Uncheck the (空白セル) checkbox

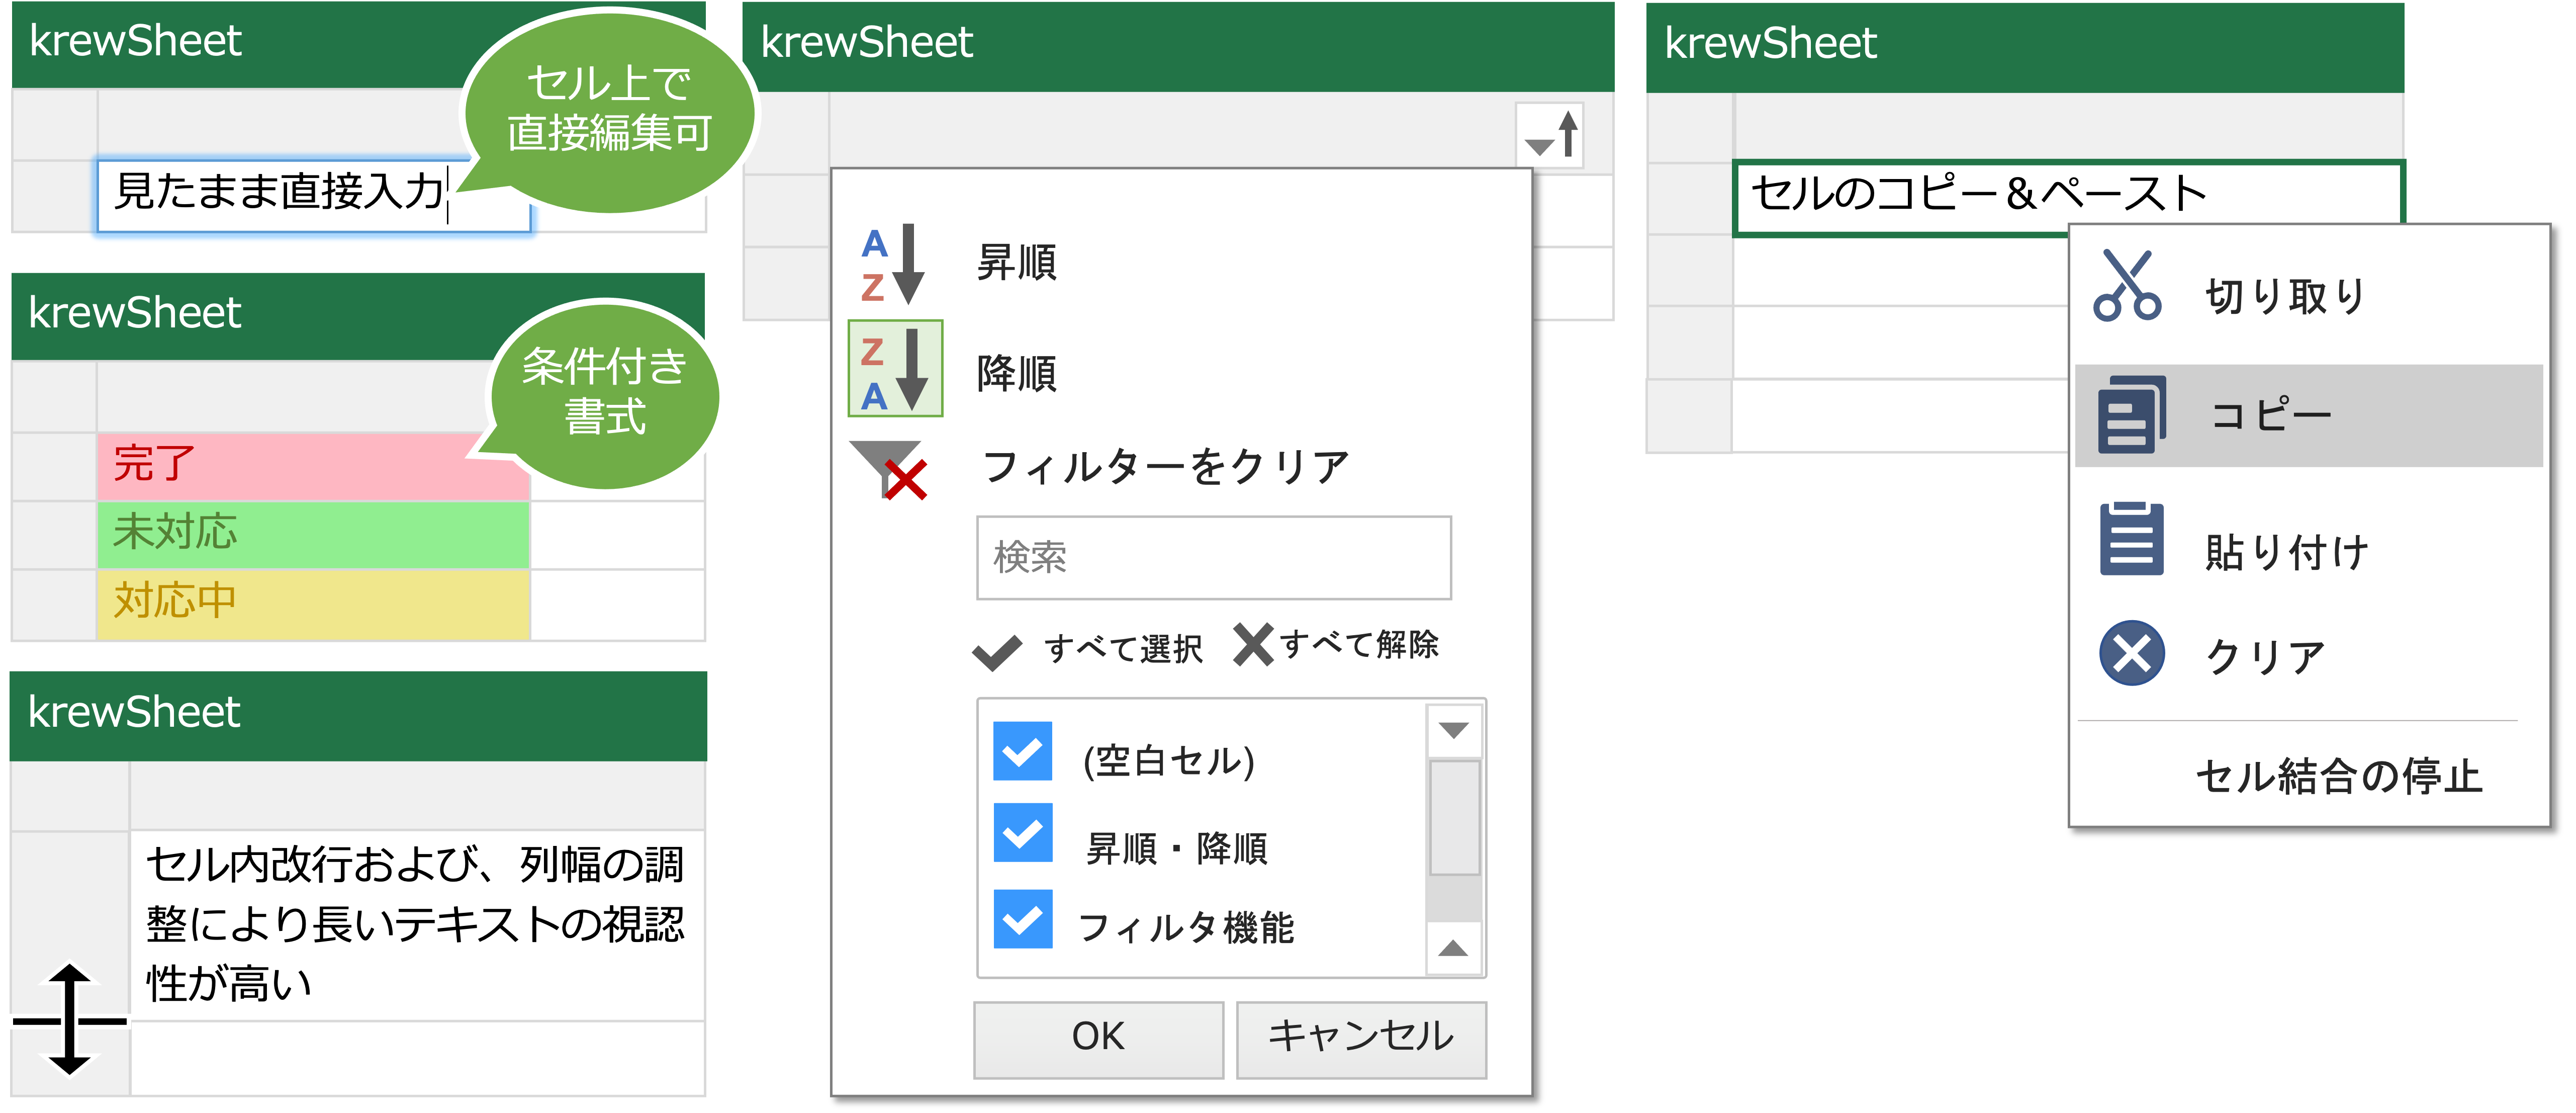[x=1022, y=752]
